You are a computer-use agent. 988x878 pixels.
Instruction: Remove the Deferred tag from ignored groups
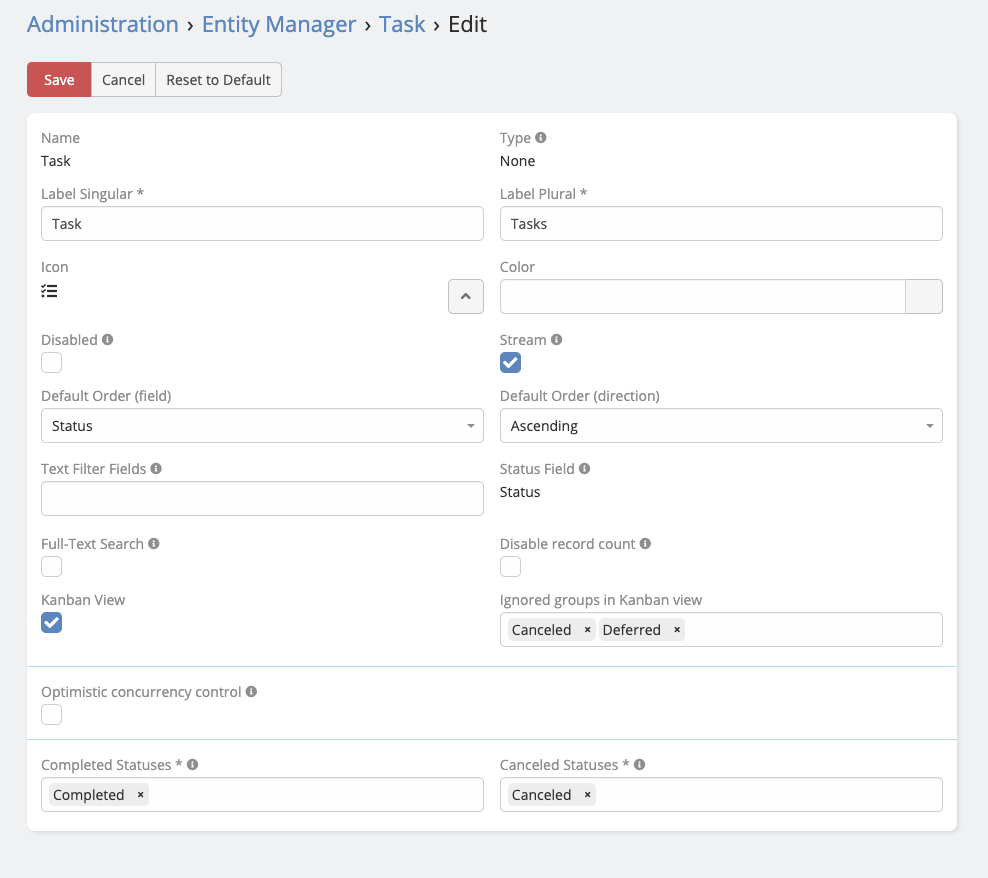point(677,630)
